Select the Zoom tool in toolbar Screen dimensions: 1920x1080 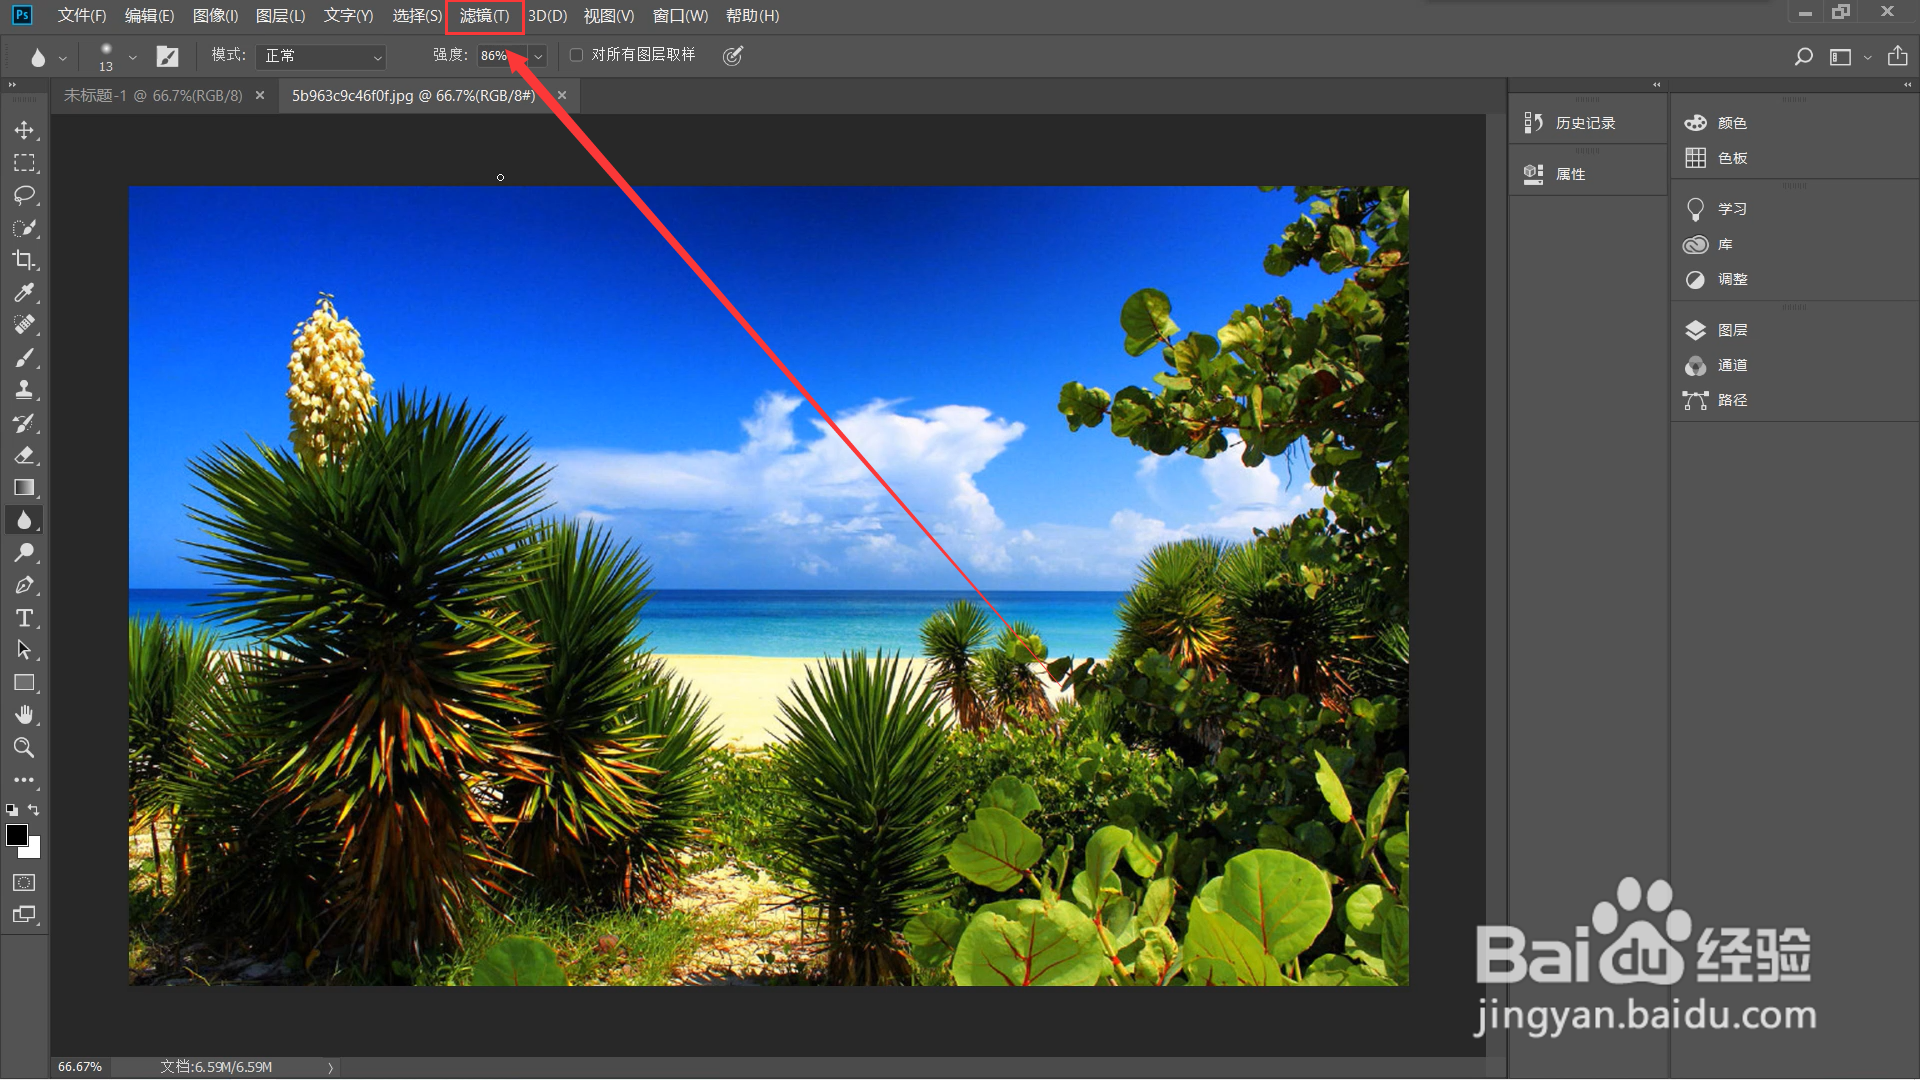(x=24, y=747)
